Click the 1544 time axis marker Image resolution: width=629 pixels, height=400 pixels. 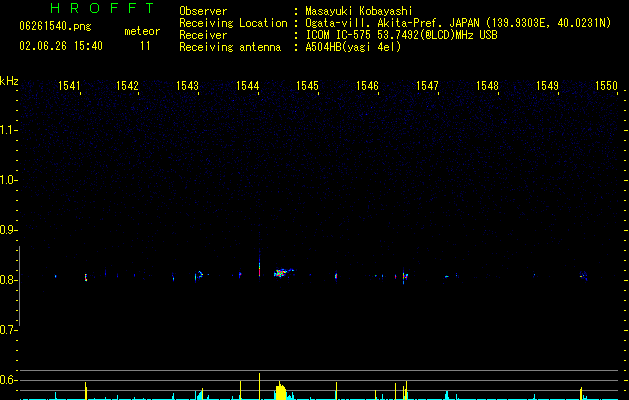click(248, 86)
